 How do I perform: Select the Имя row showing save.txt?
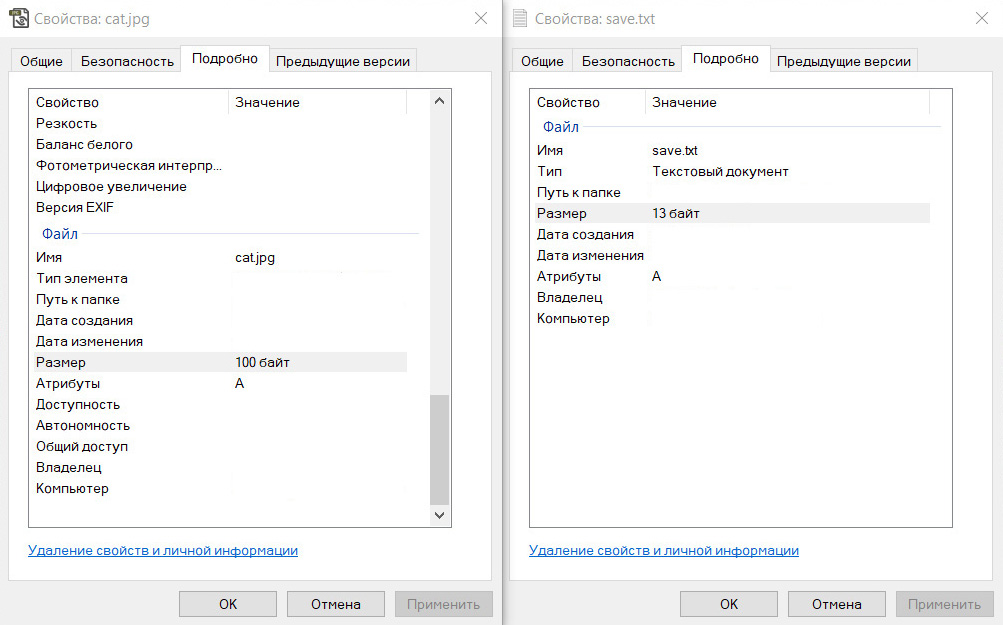pos(732,150)
